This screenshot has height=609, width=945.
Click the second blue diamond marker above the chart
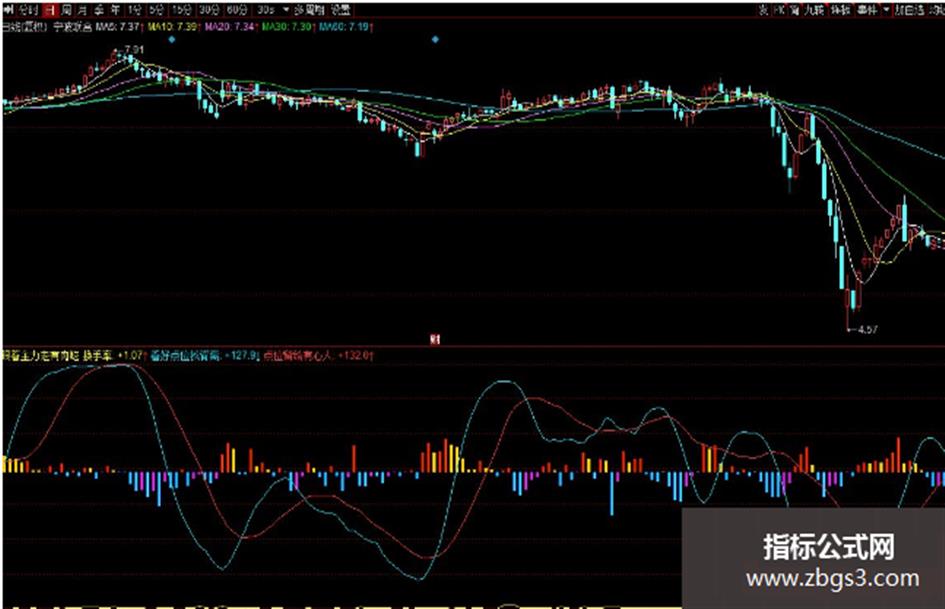pyautogui.click(x=435, y=40)
